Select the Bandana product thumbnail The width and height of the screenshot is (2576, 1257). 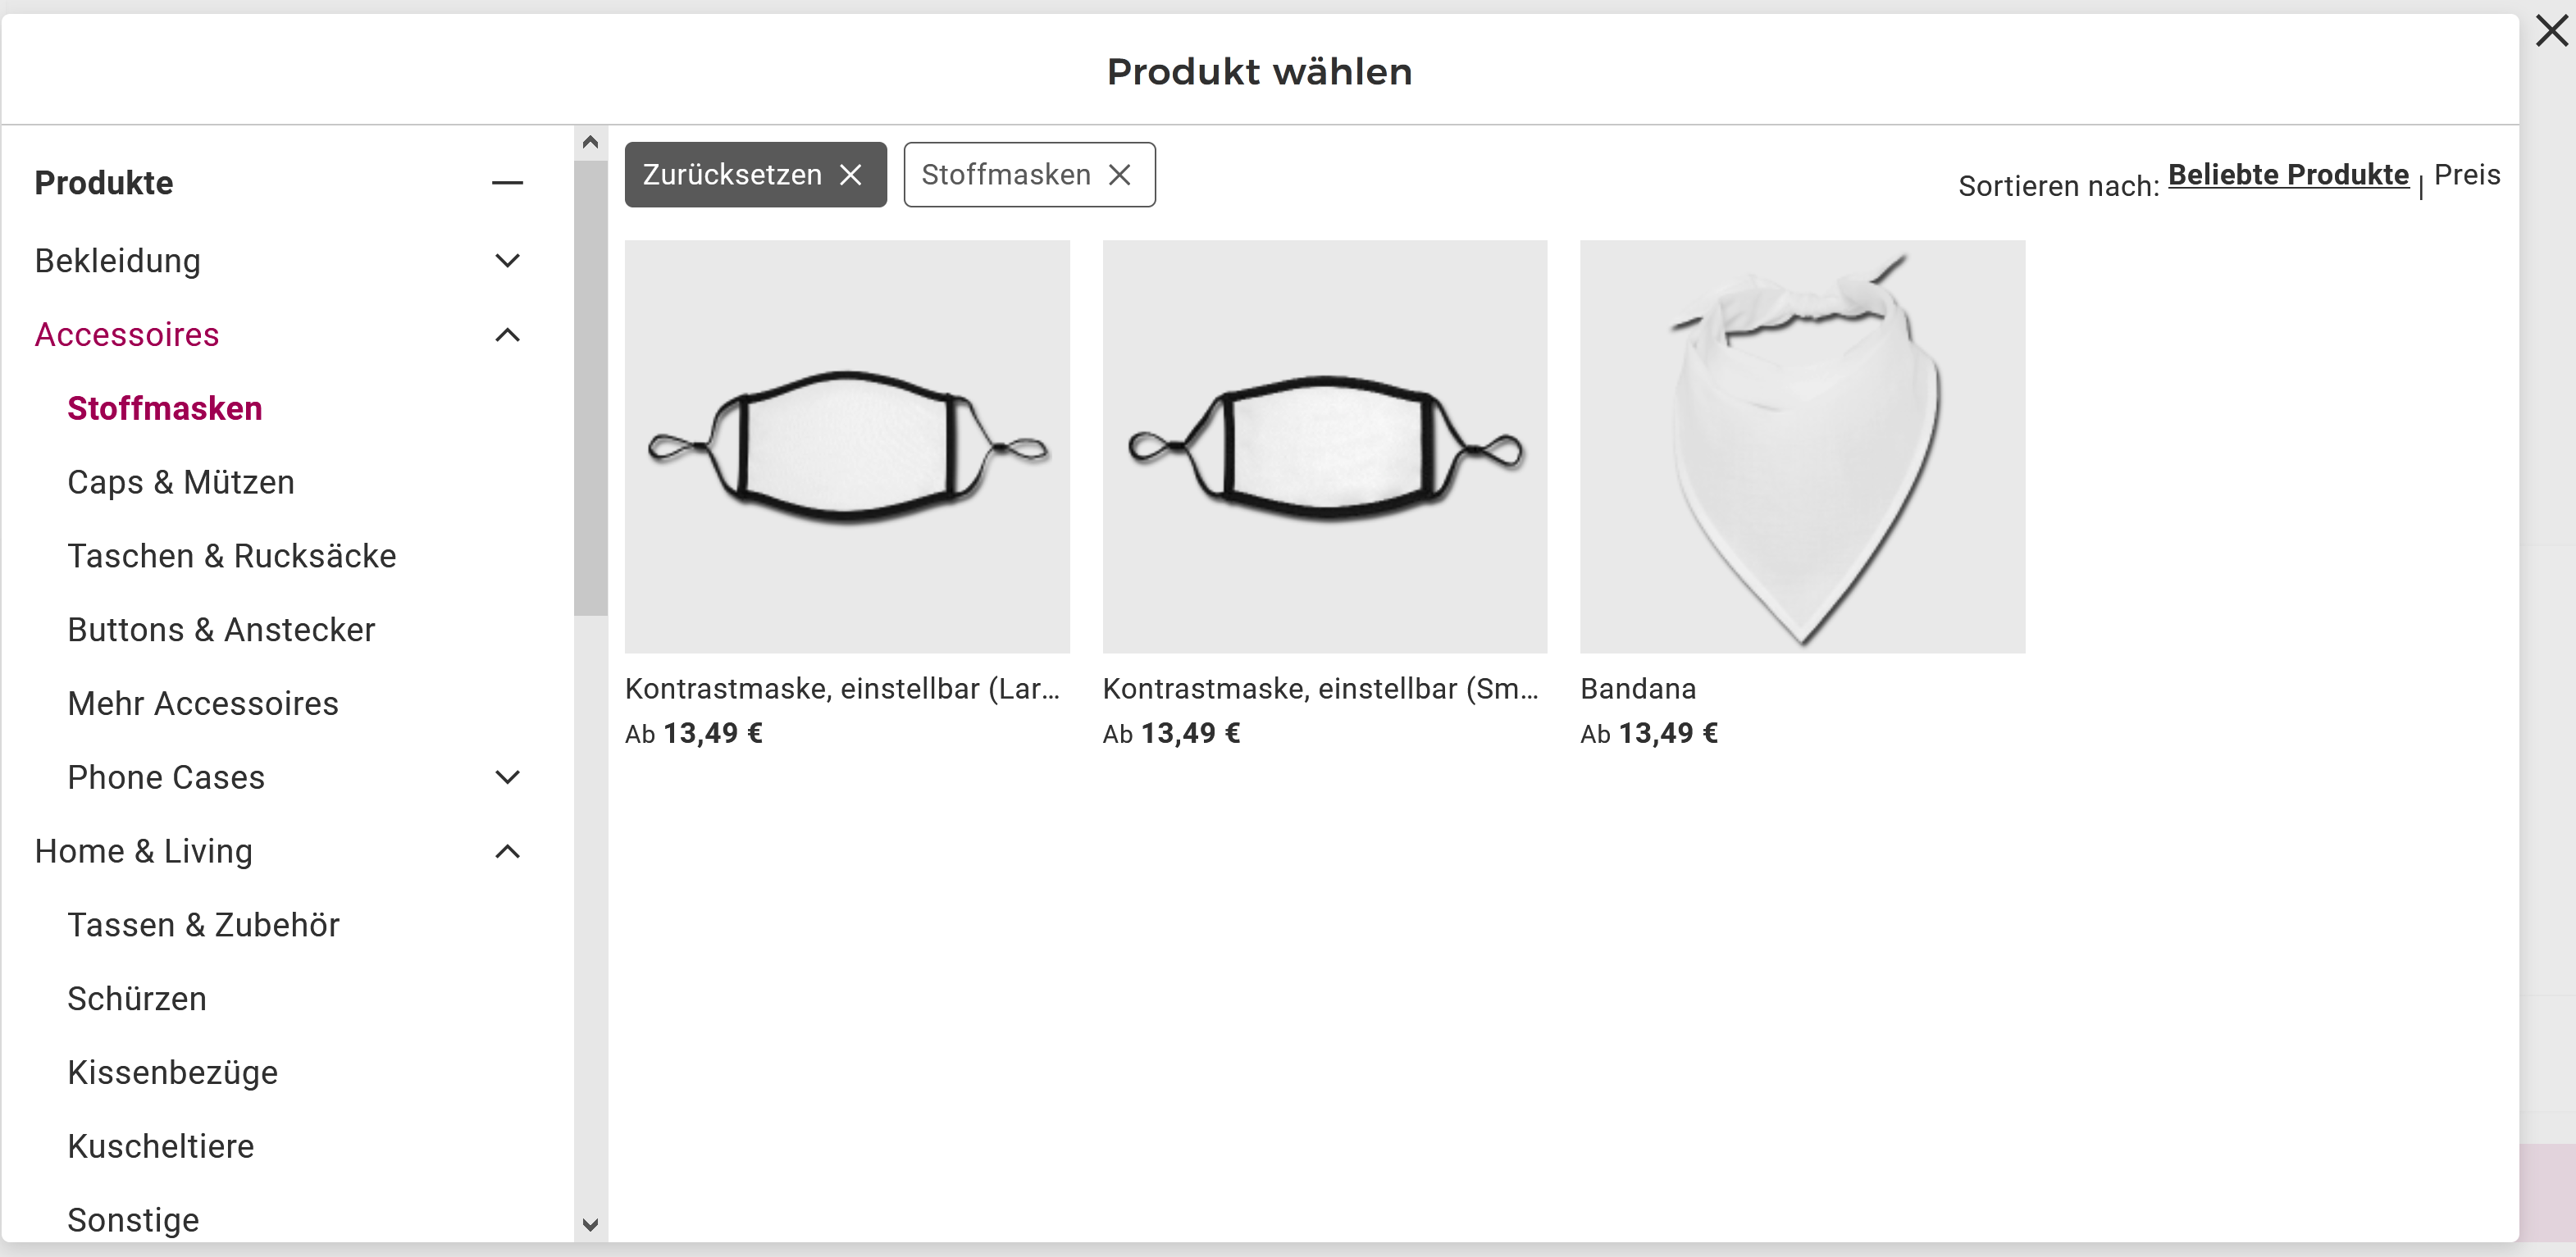click(x=1802, y=446)
